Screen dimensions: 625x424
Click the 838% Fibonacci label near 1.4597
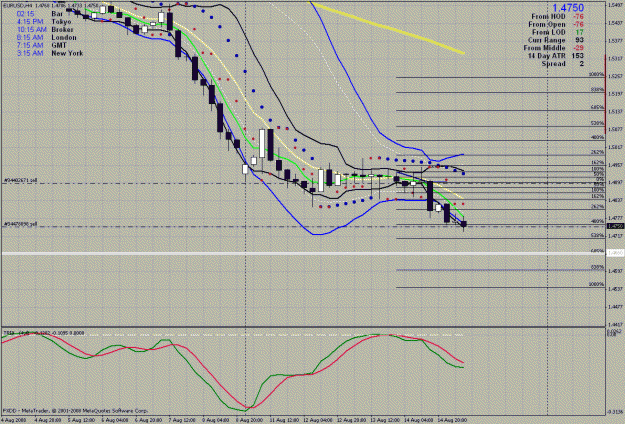tap(597, 267)
